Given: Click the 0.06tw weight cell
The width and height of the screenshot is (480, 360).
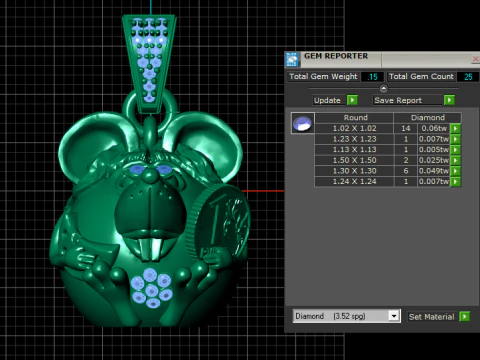Looking at the screenshot, I should point(434,128).
